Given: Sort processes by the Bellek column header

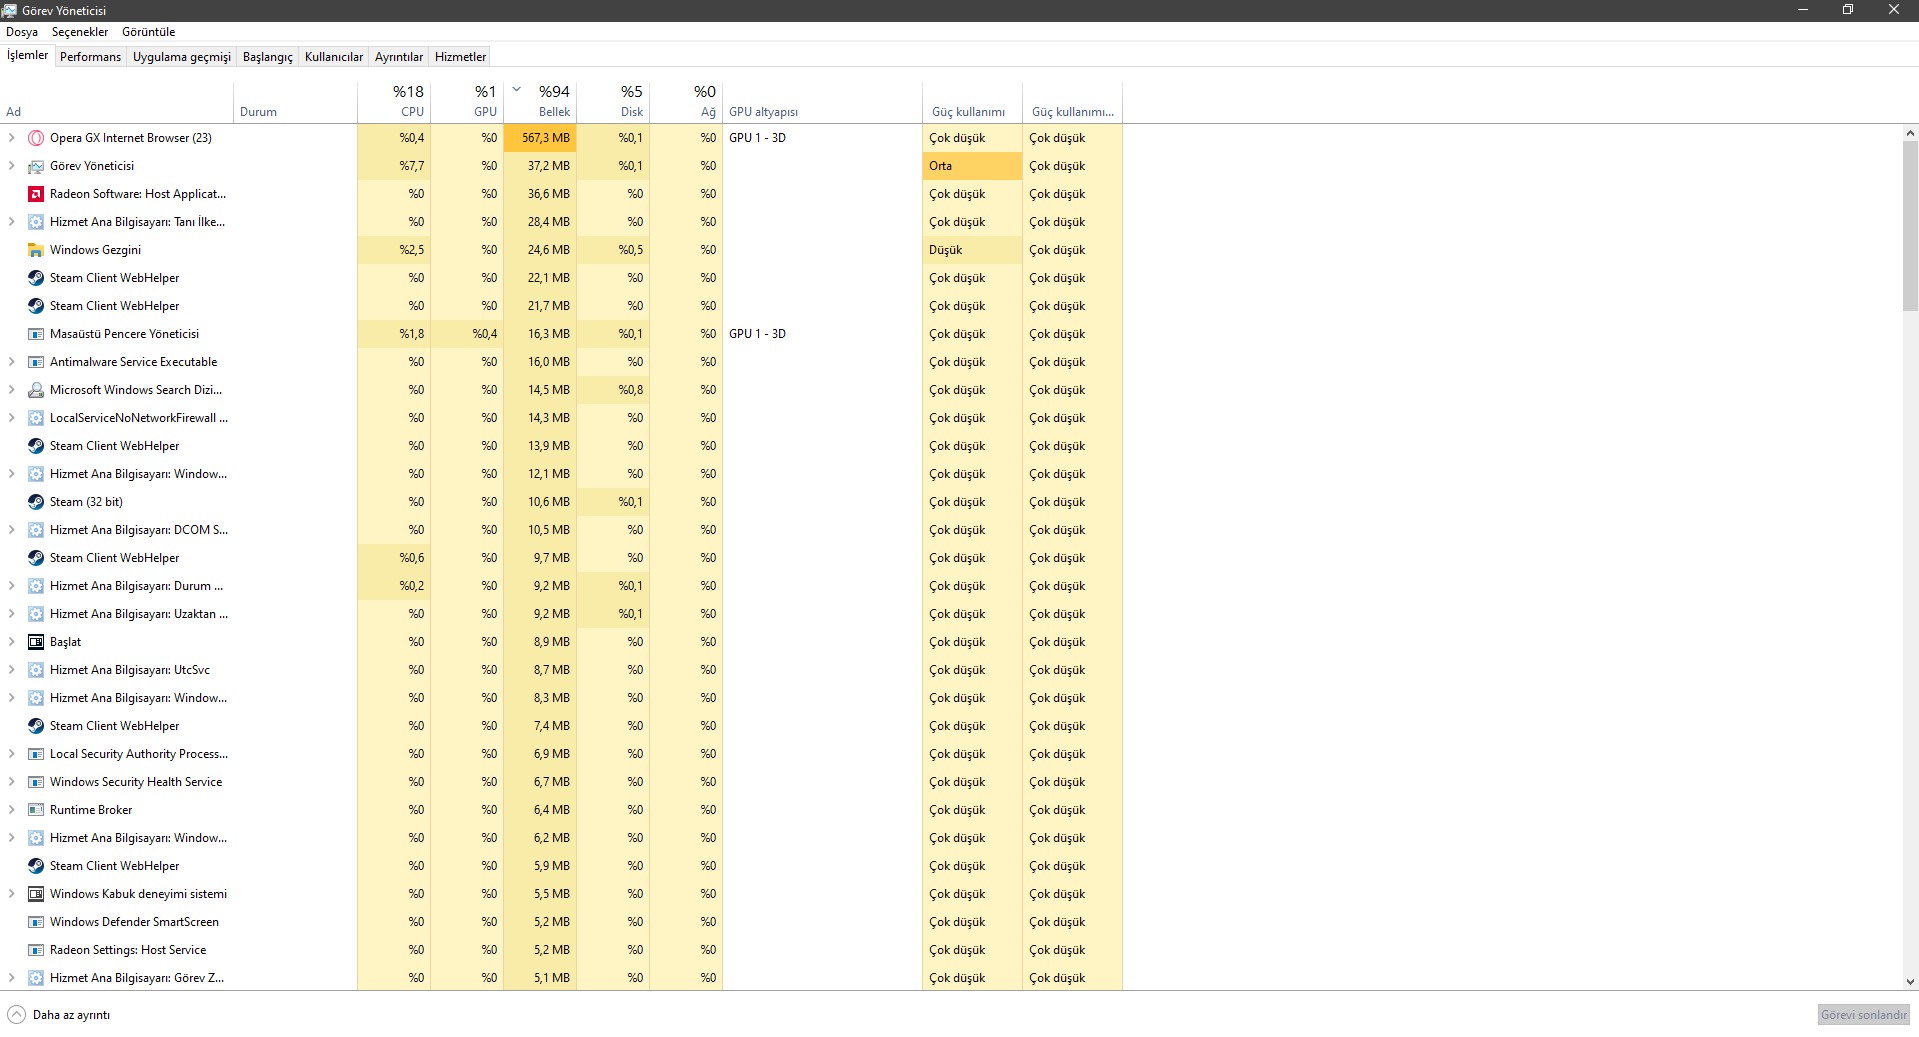Looking at the screenshot, I should [x=540, y=101].
